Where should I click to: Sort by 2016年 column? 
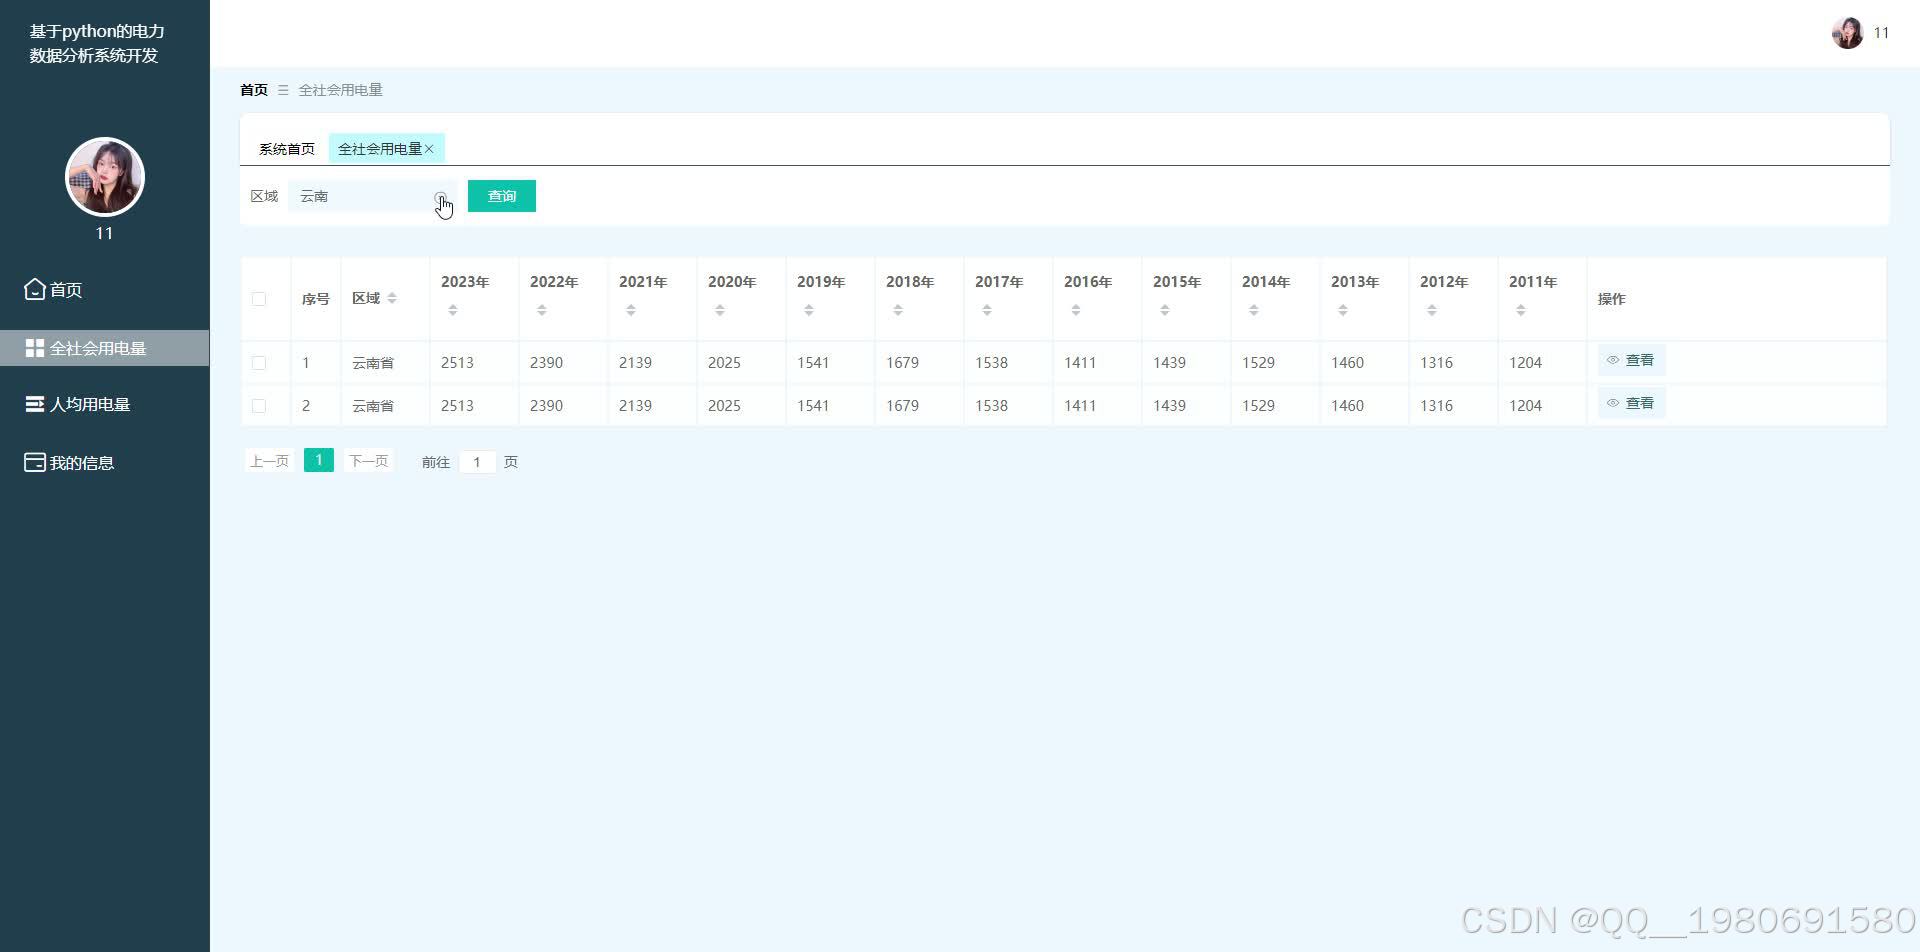pyautogui.click(x=1076, y=311)
